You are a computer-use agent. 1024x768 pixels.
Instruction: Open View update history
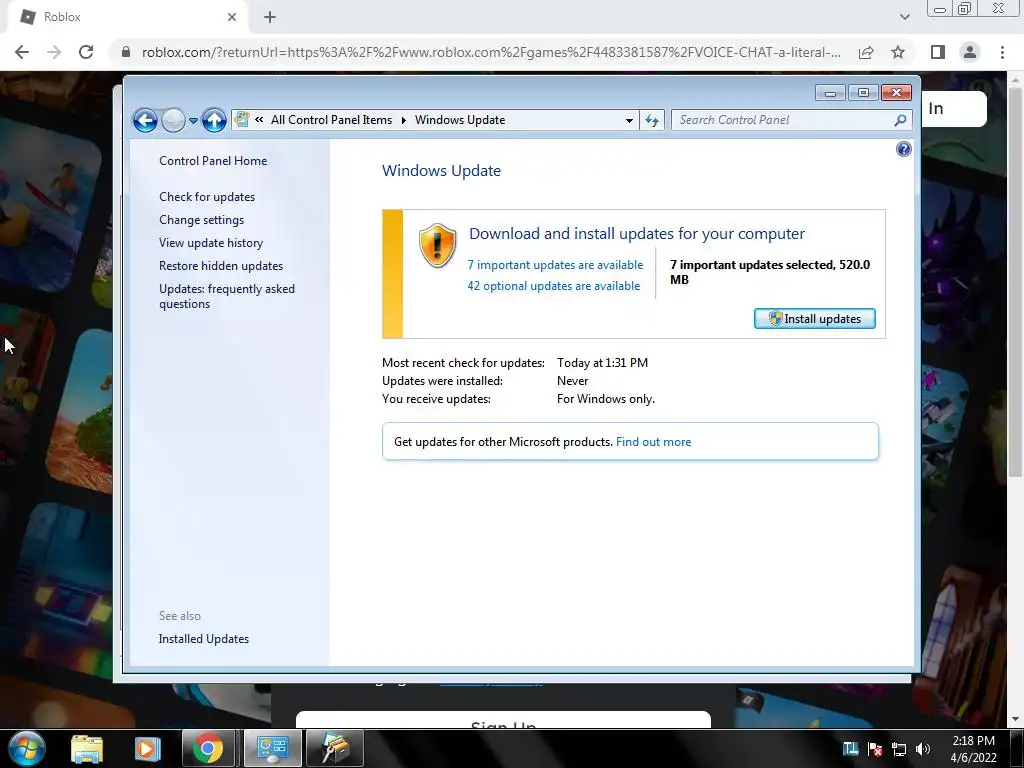pos(211,243)
